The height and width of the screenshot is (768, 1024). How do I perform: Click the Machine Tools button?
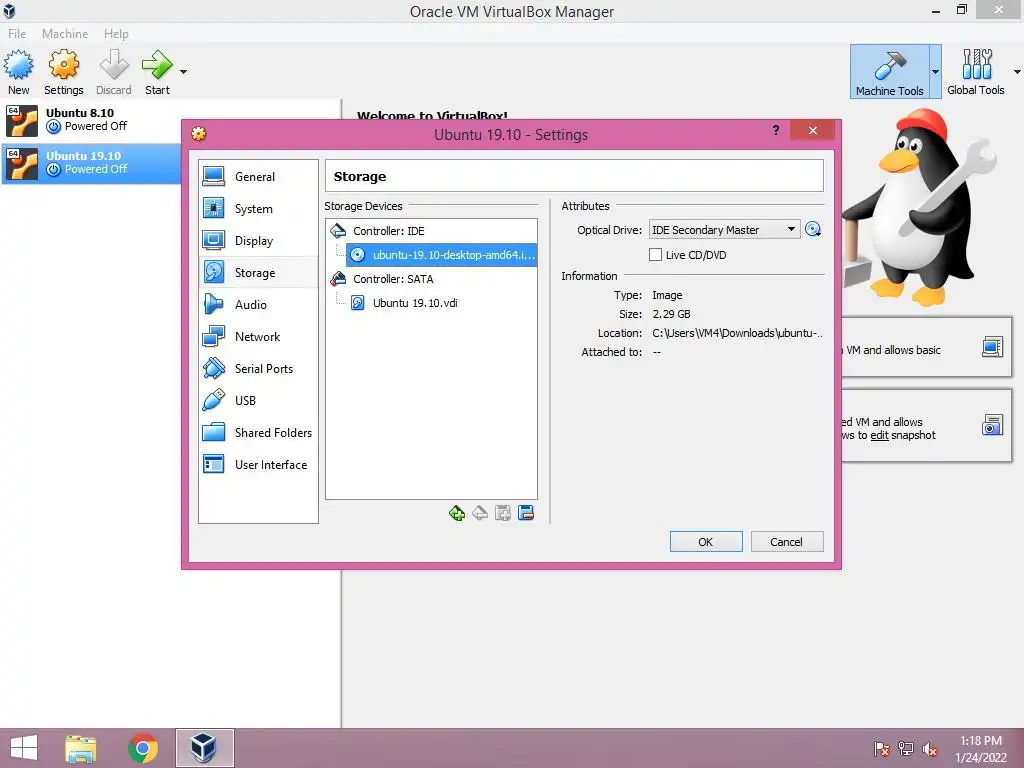click(x=889, y=72)
